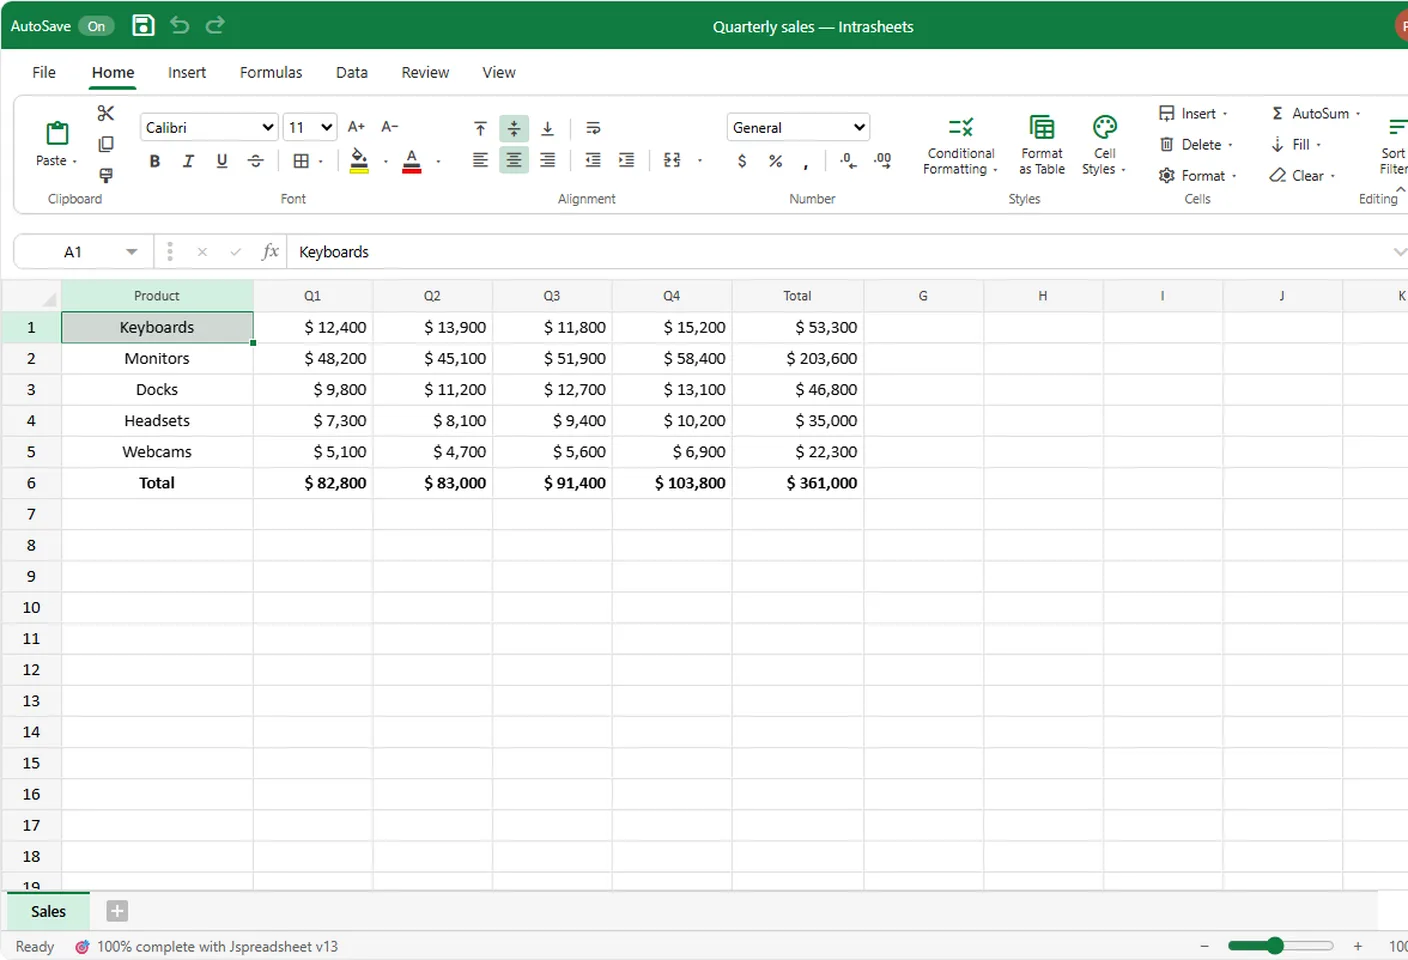1408x960 pixels.
Task: Toggle the AutoSave switch
Action: (96, 26)
